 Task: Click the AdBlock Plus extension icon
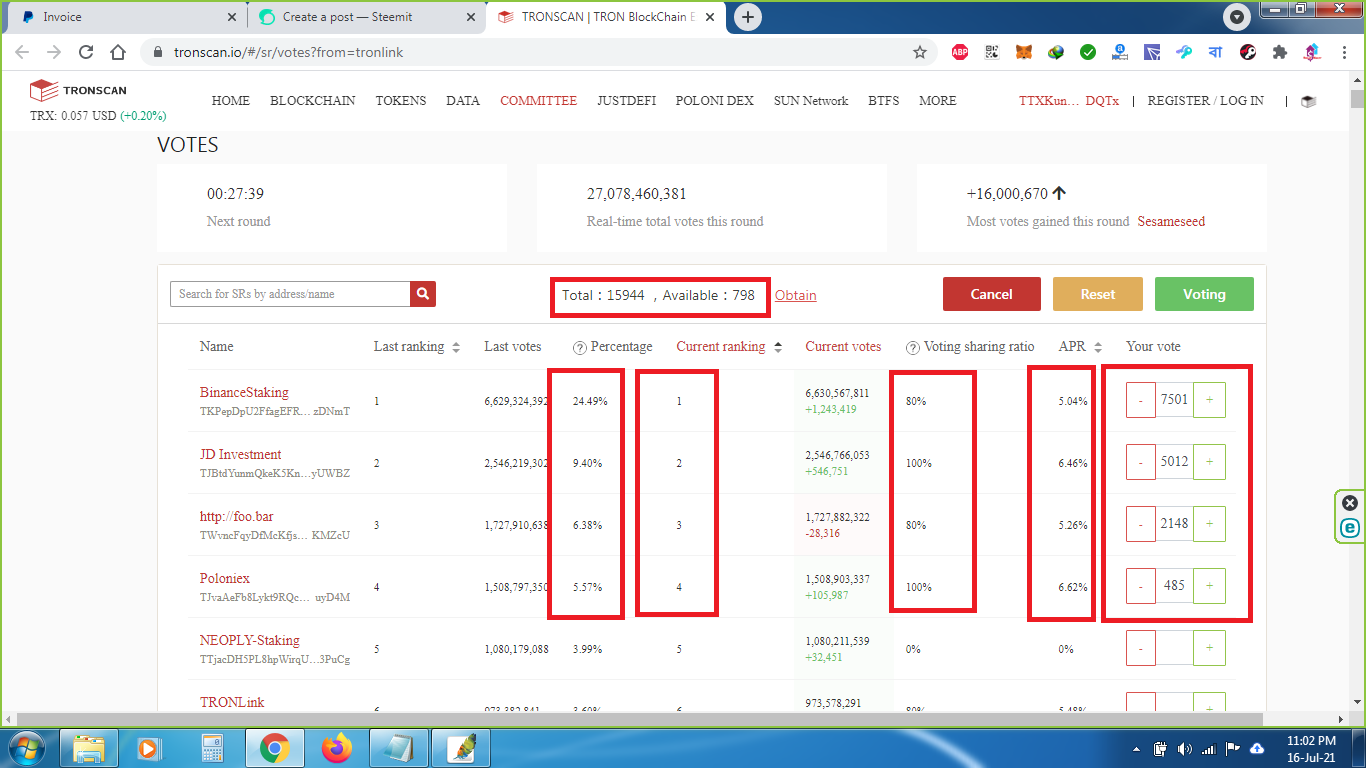coord(959,52)
